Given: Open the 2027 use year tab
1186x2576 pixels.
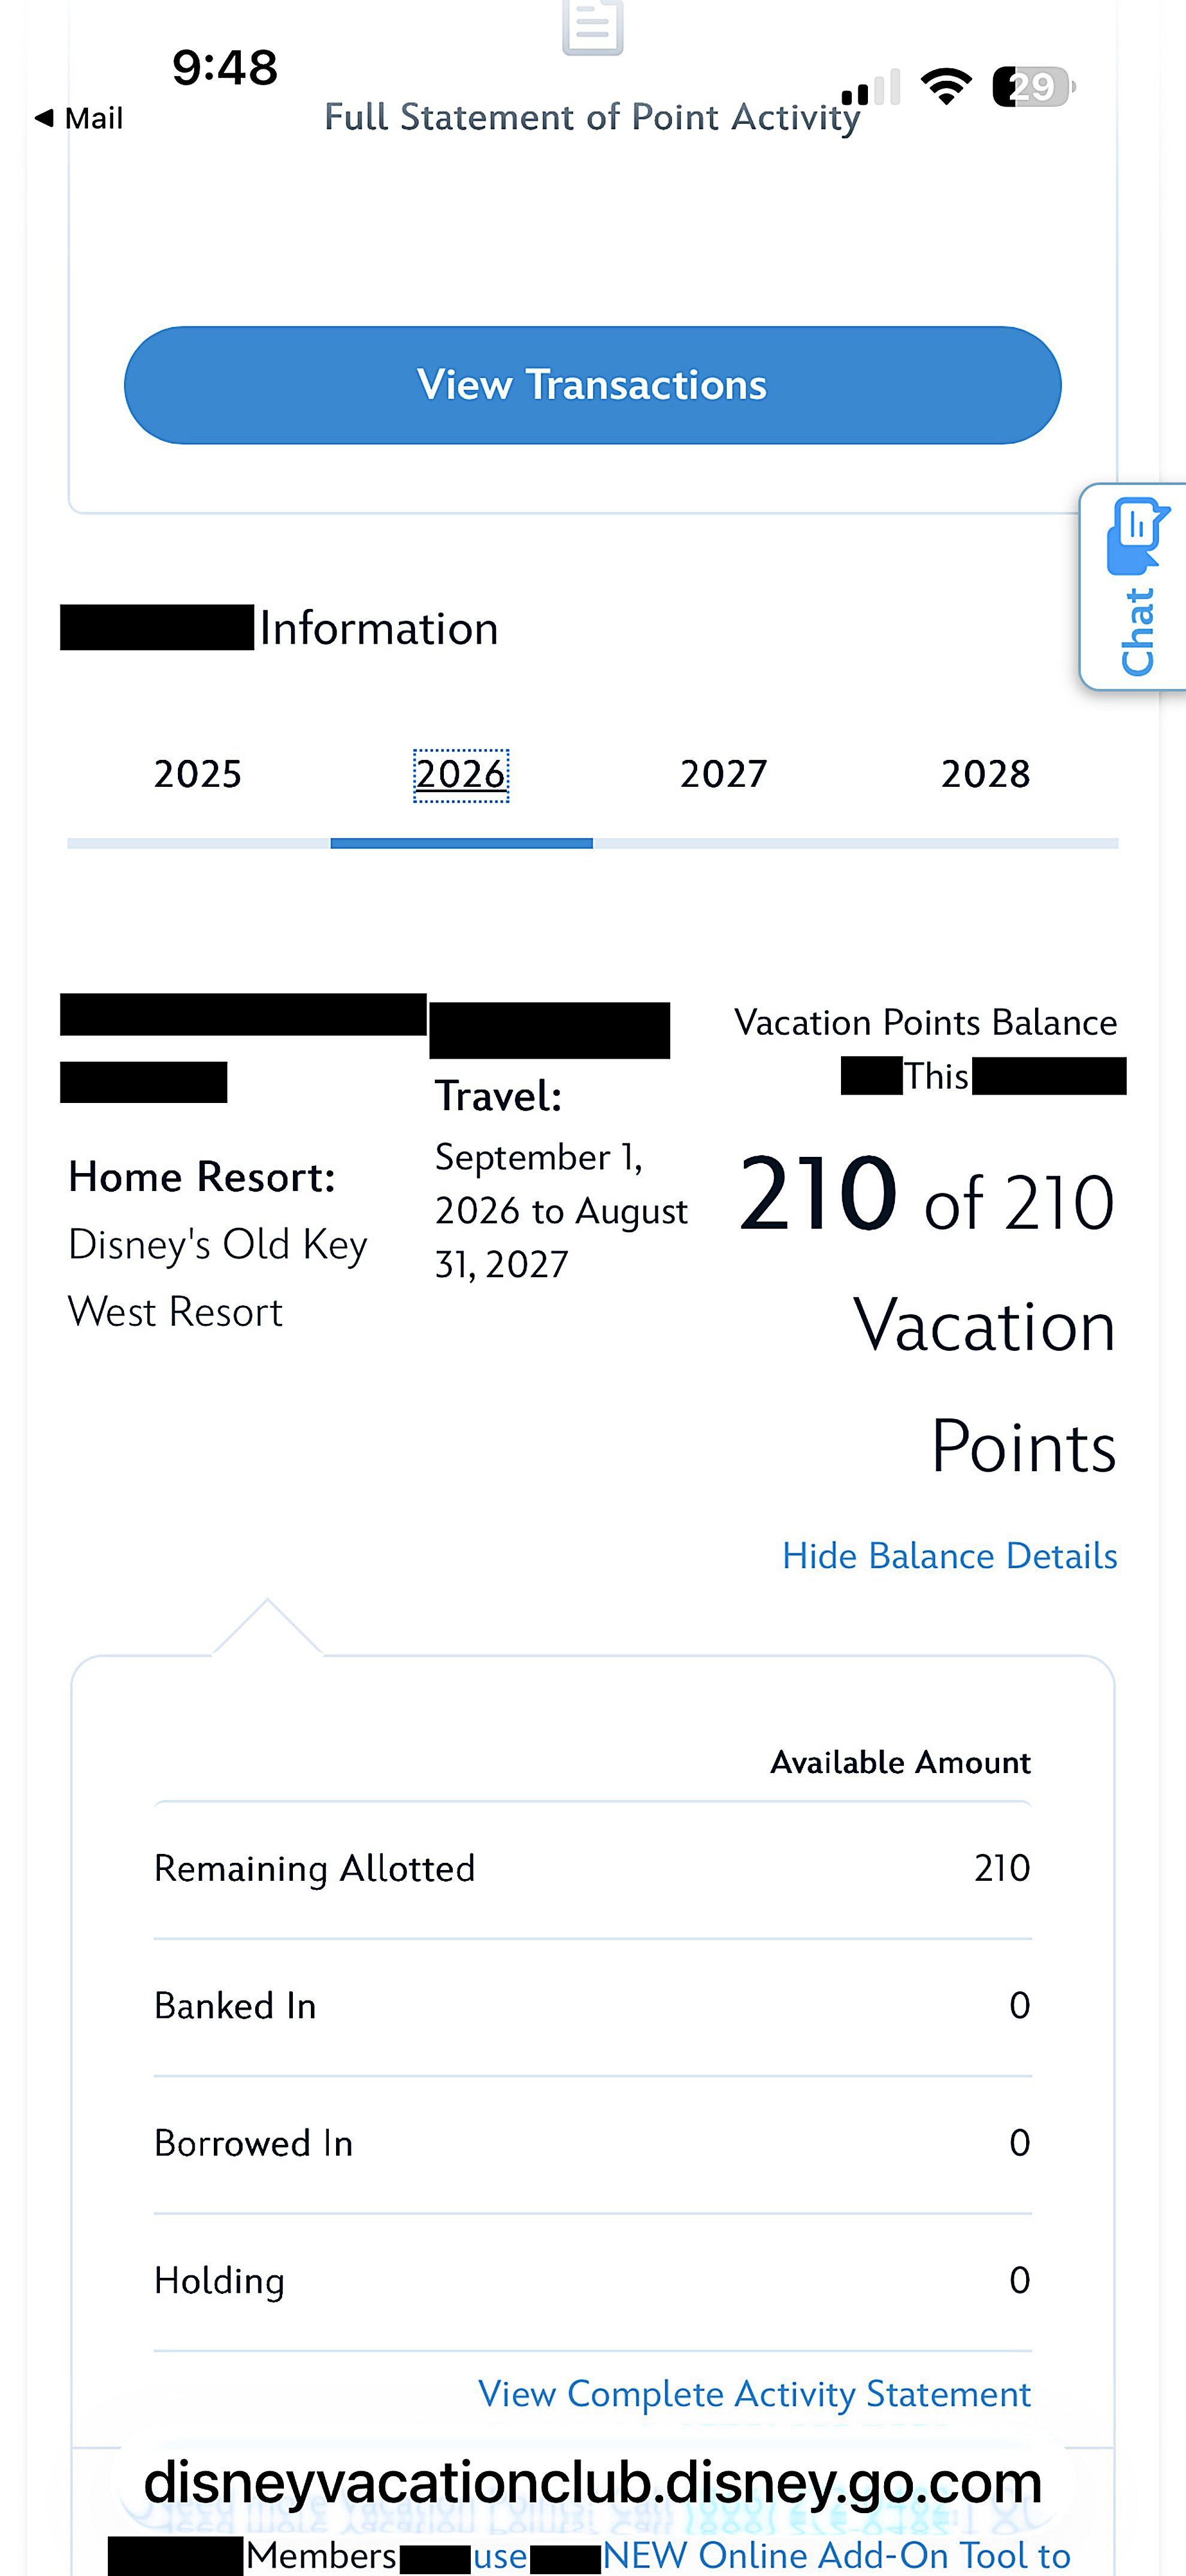Looking at the screenshot, I should [723, 774].
